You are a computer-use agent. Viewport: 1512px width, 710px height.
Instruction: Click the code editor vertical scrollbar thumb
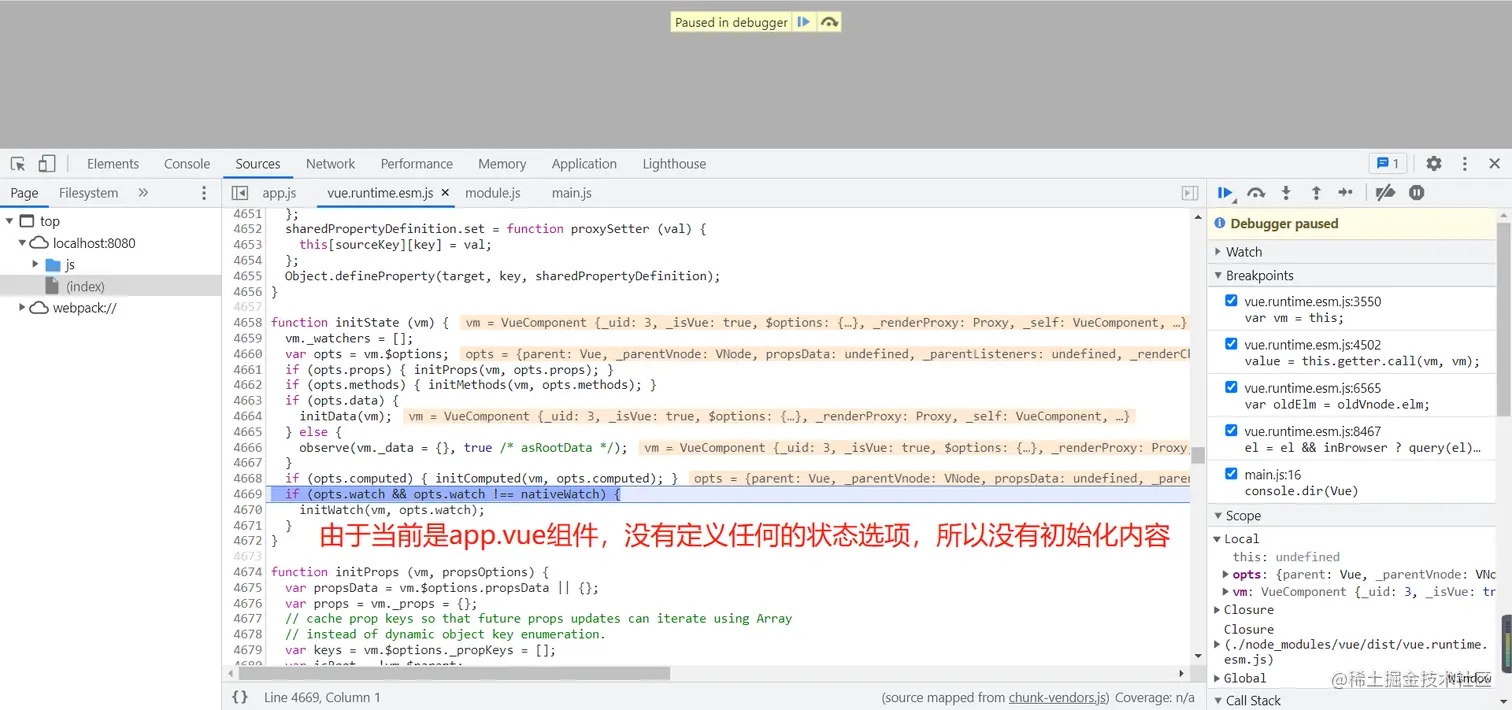[1197, 455]
